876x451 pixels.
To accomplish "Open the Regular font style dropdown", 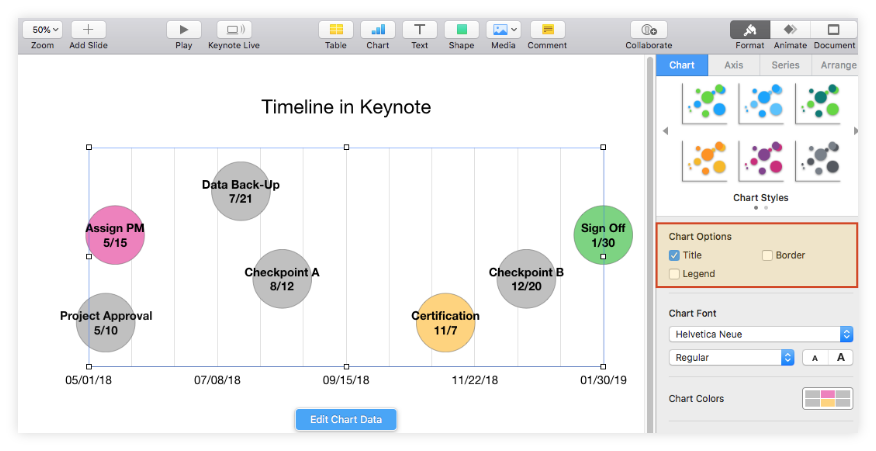I will click(731, 357).
